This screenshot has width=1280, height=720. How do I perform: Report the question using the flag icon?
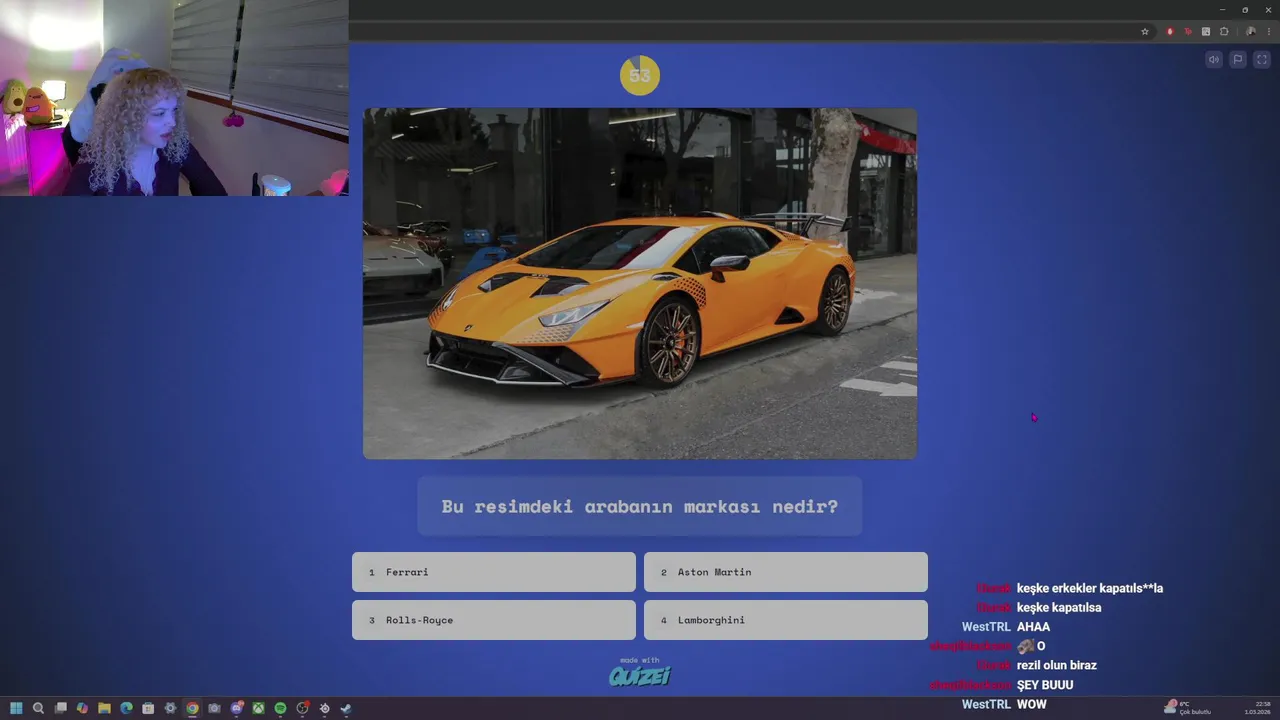click(x=1238, y=60)
